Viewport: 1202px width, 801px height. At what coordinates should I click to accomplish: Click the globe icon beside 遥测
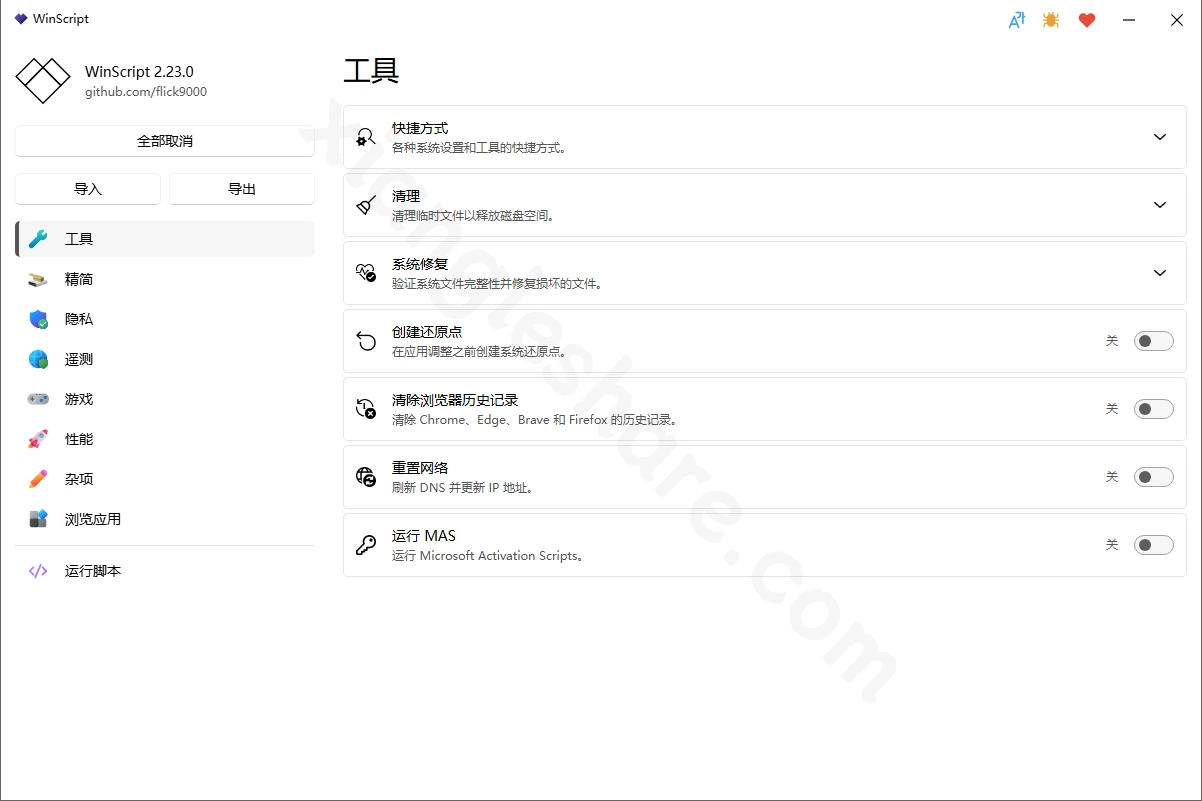(x=38, y=359)
